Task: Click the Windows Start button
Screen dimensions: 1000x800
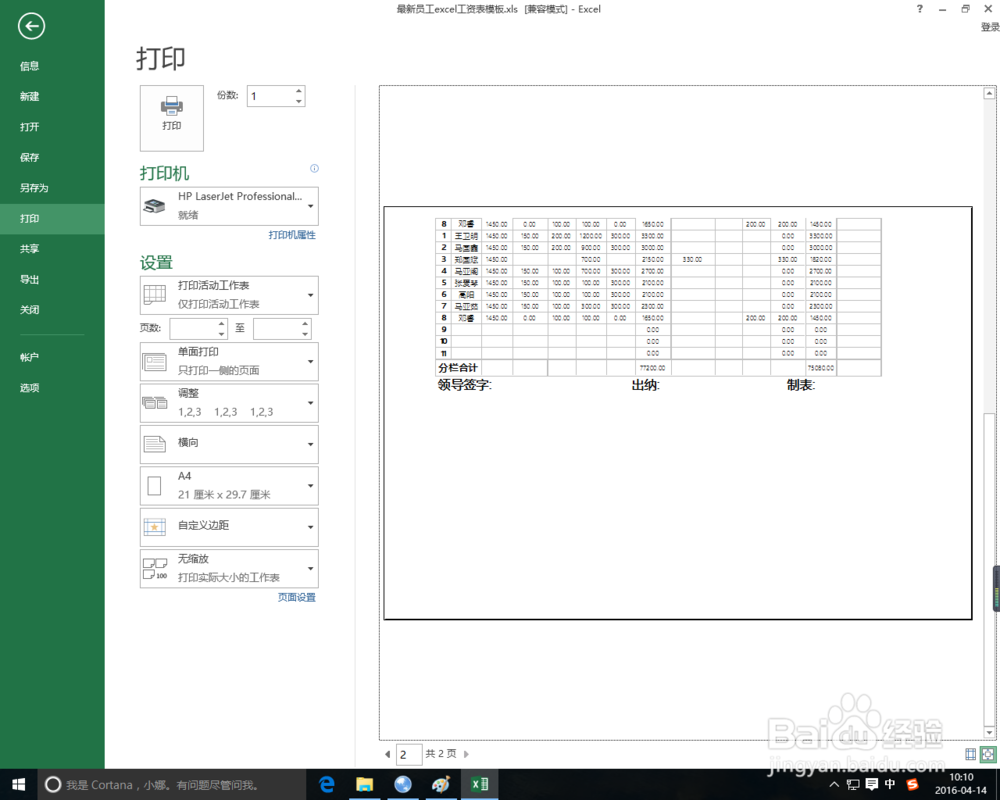Action: 20,785
